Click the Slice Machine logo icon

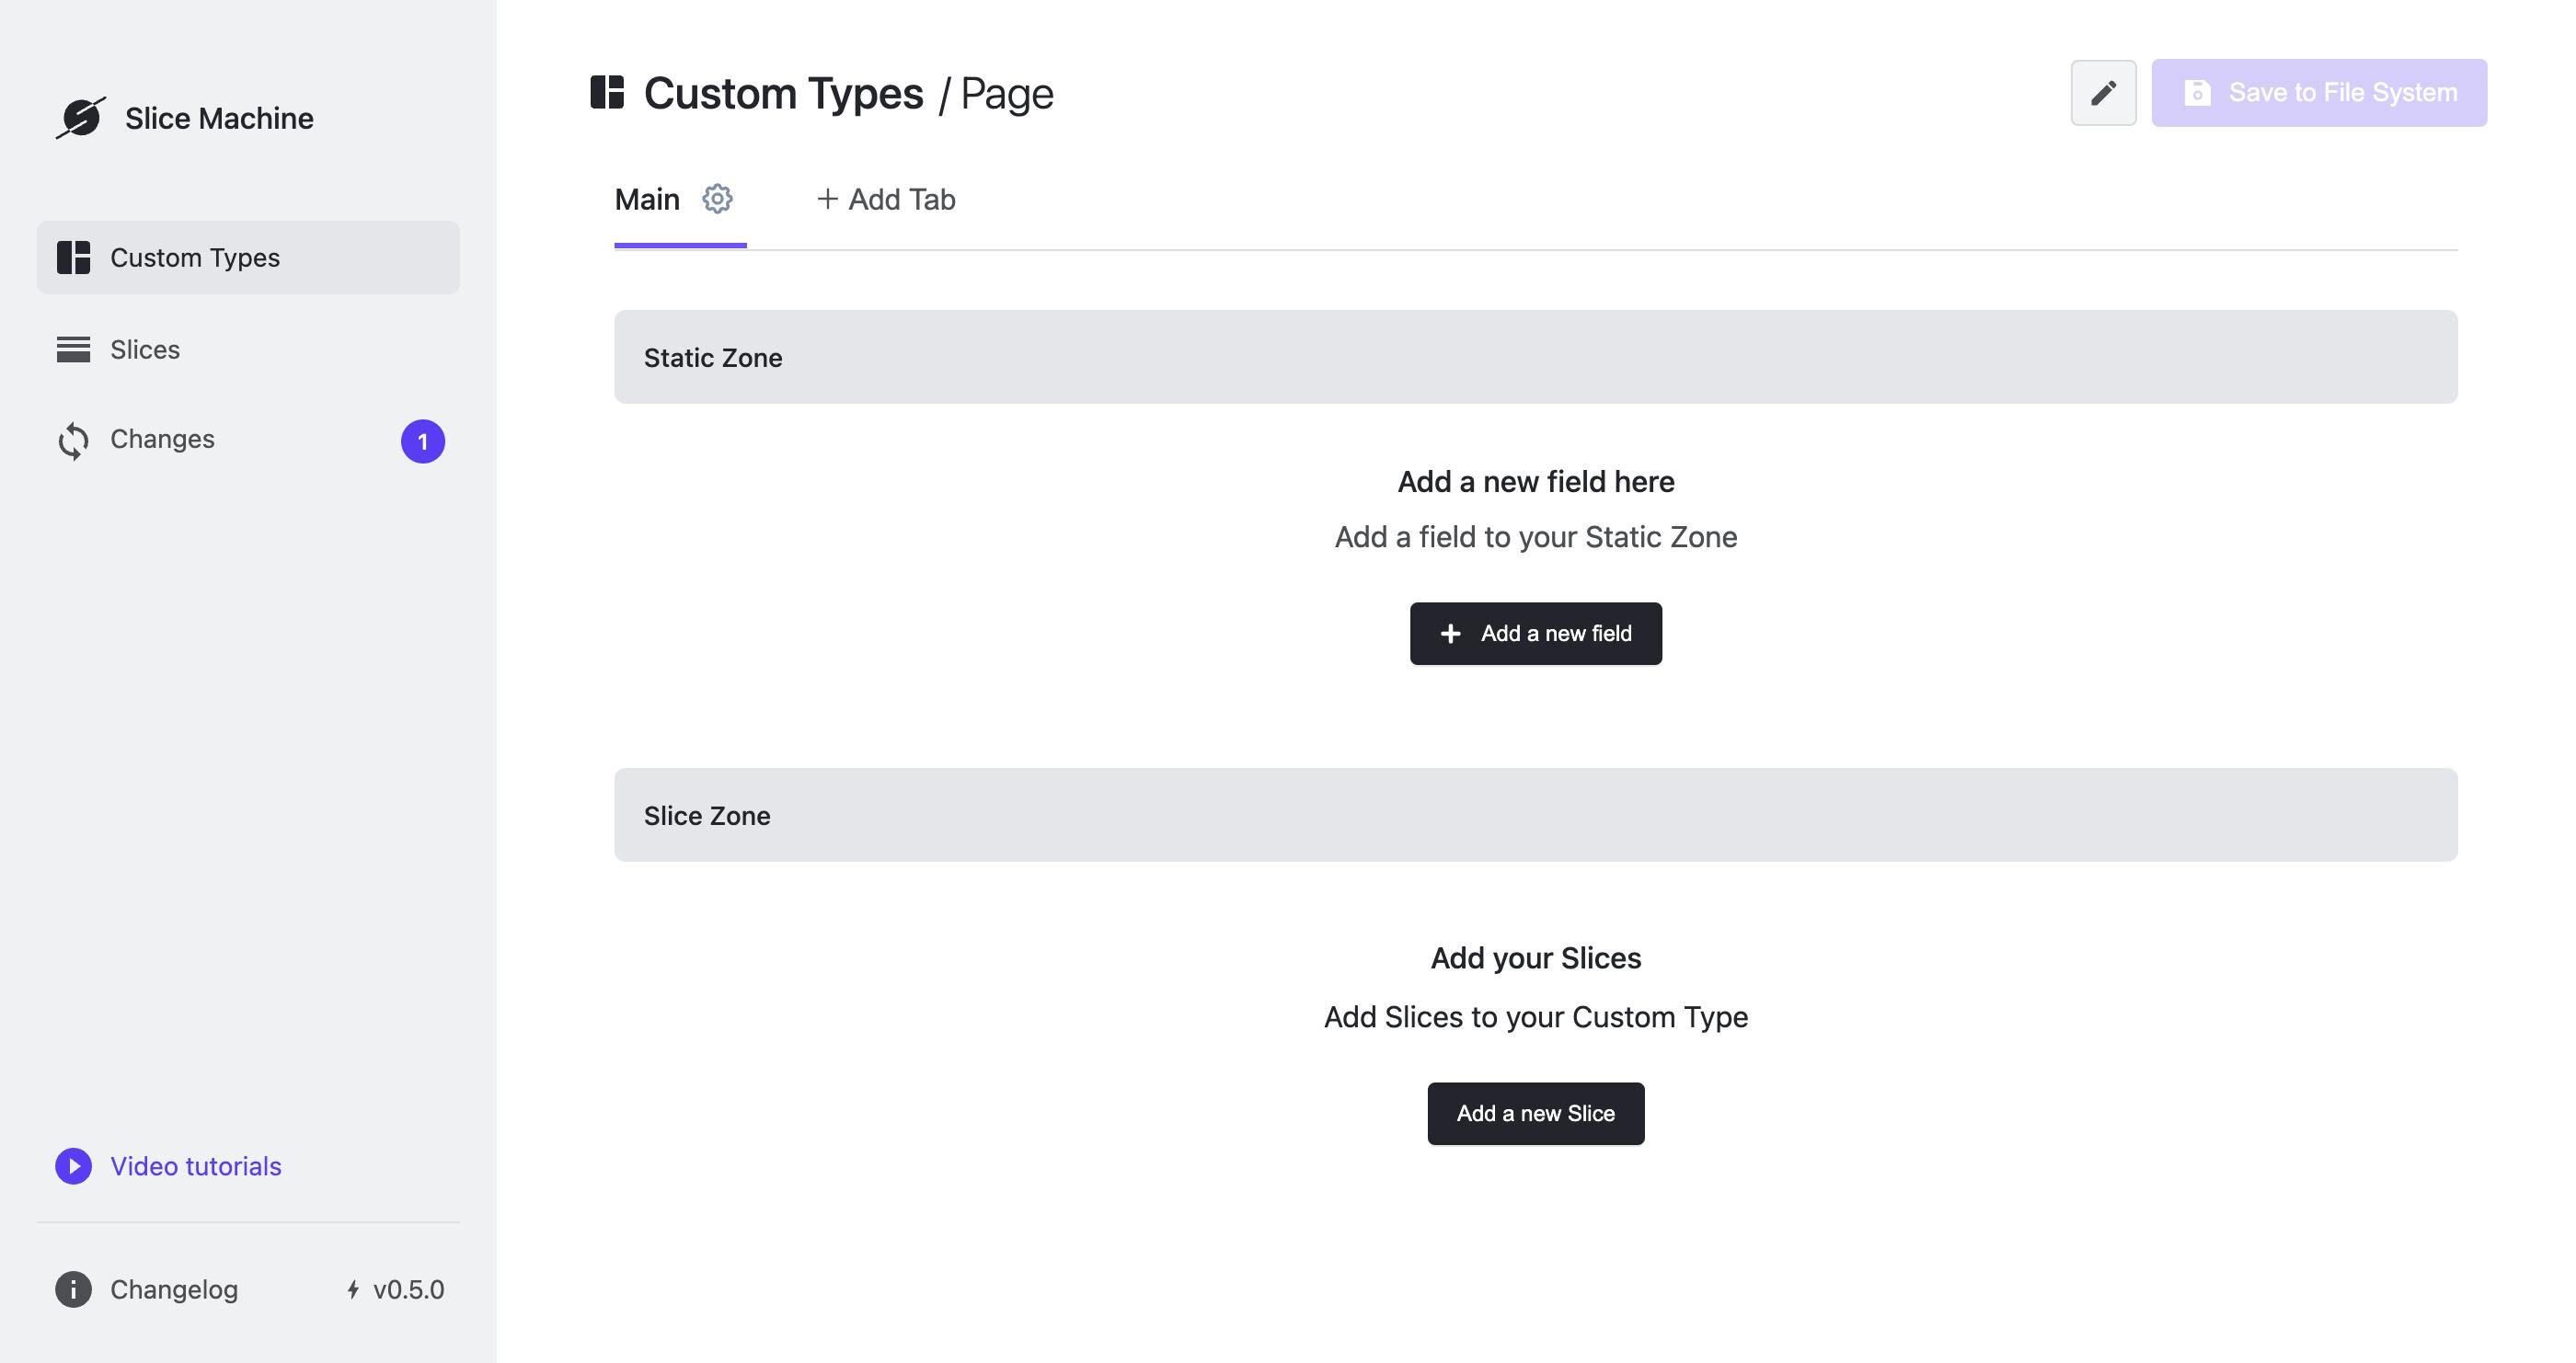pyautogui.click(x=80, y=116)
